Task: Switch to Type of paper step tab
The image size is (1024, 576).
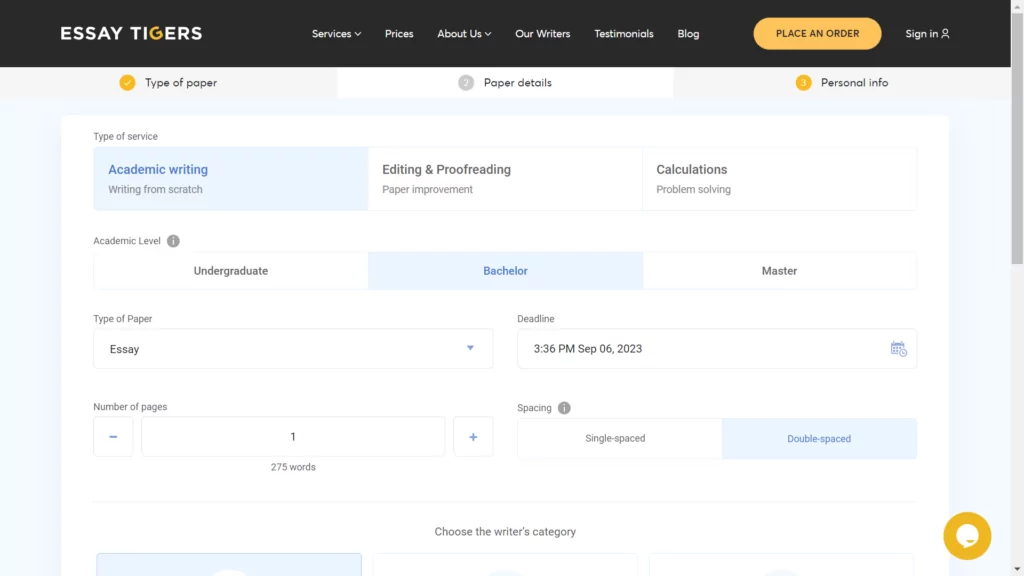Action: (x=168, y=83)
